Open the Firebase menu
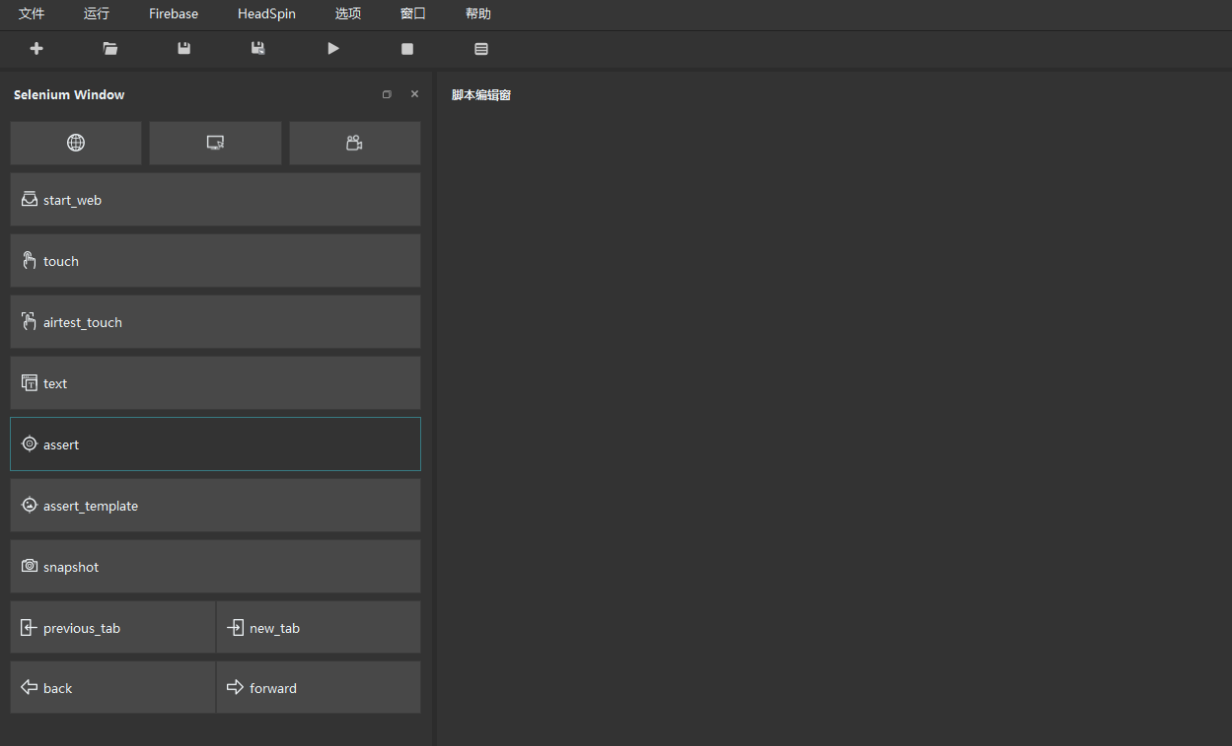 173,14
